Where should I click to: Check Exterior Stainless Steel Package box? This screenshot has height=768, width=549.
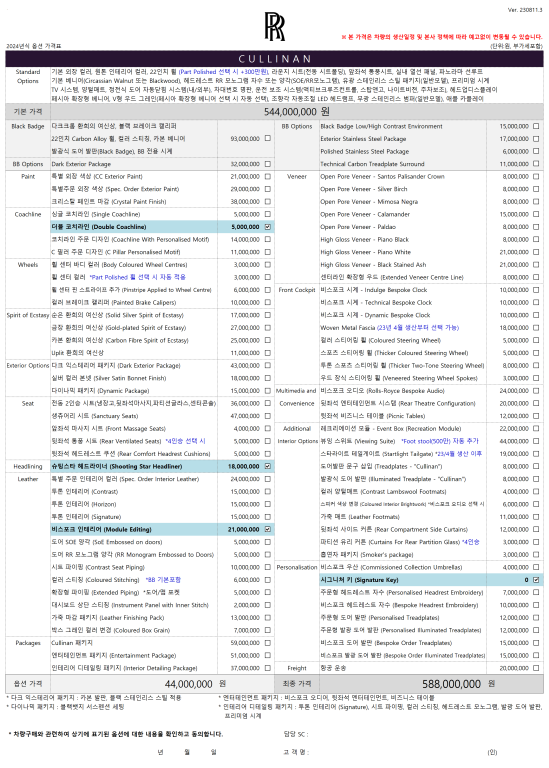click(x=536, y=139)
